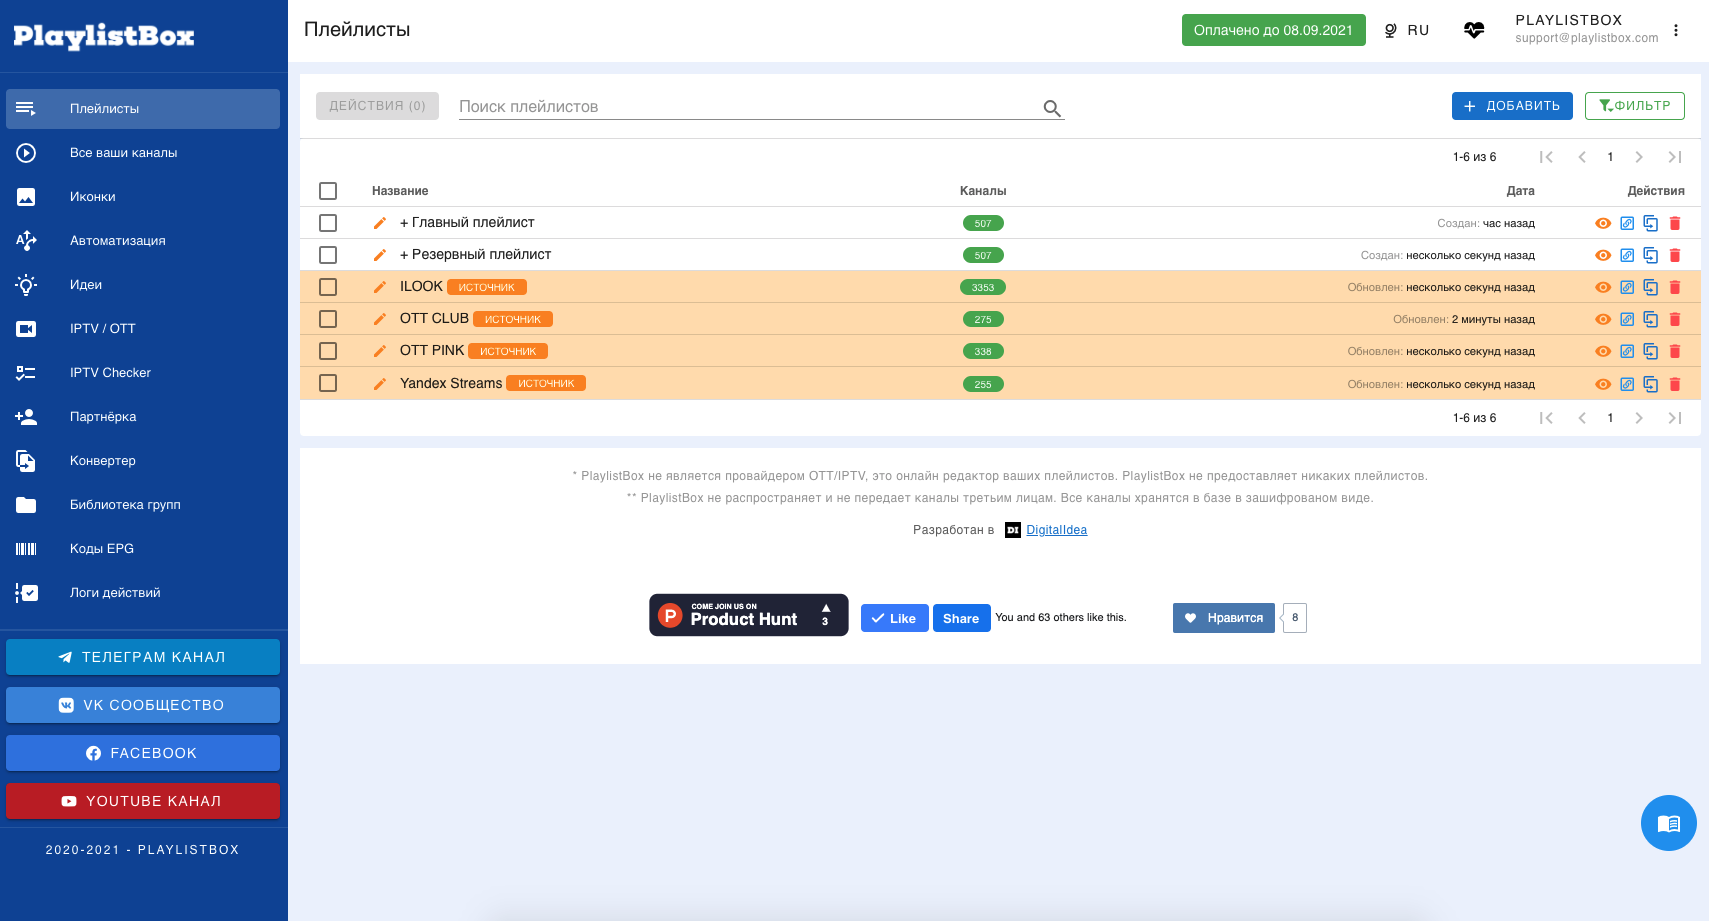Click the ДОБАВИТЬ button
The image size is (1709, 921).
[1512, 106]
